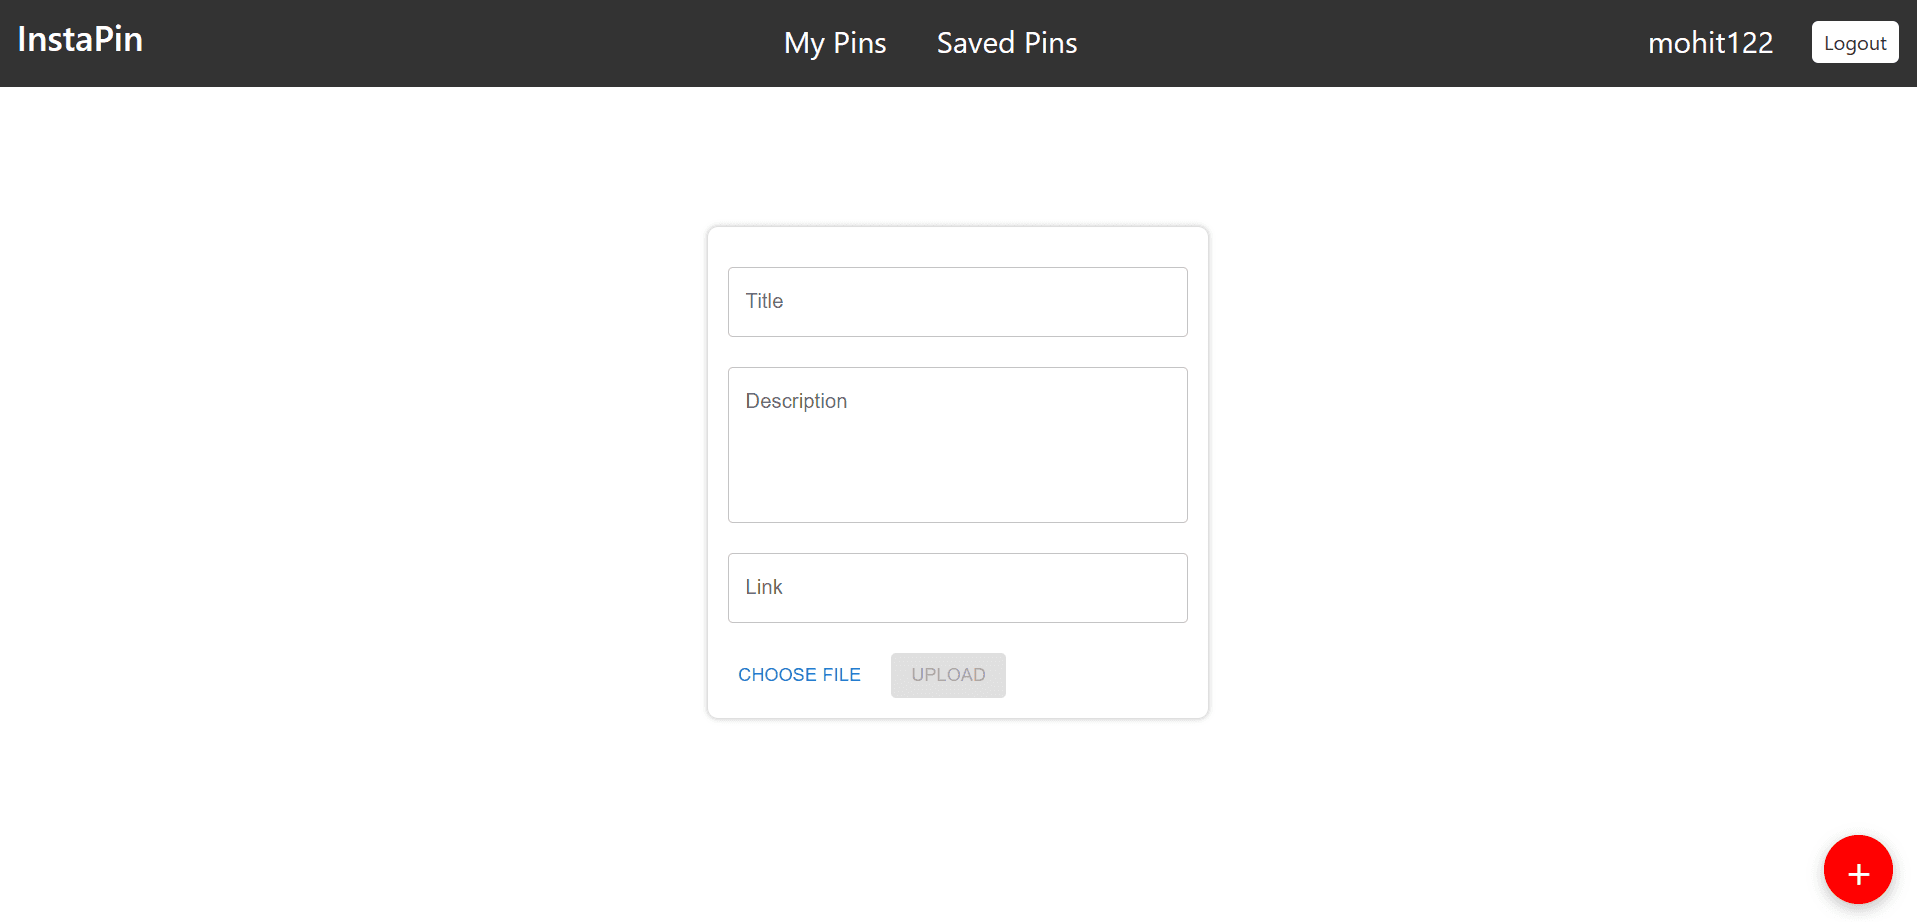Click the red plus floating button
The width and height of the screenshot is (1917, 922).
pos(1857,870)
